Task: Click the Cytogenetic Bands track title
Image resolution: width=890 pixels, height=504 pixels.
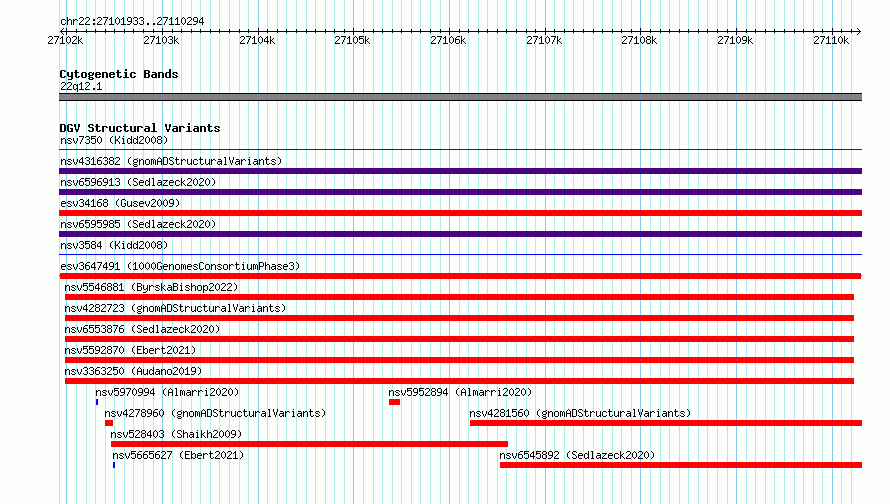Action: pyautogui.click(x=119, y=74)
